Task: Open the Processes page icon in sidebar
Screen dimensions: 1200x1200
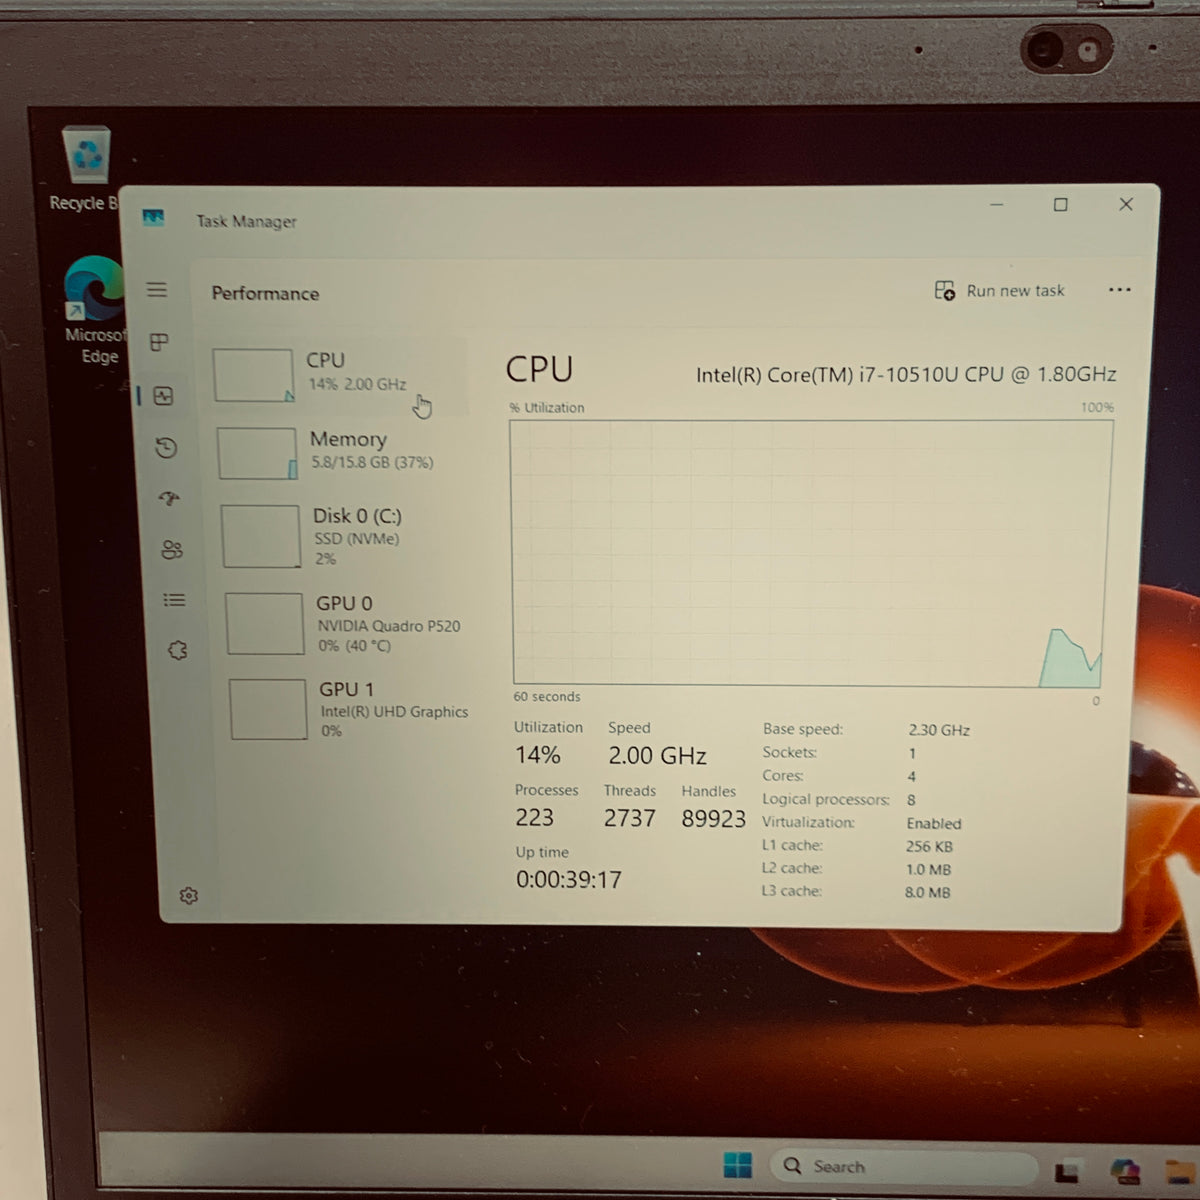Action: tap(159, 342)
